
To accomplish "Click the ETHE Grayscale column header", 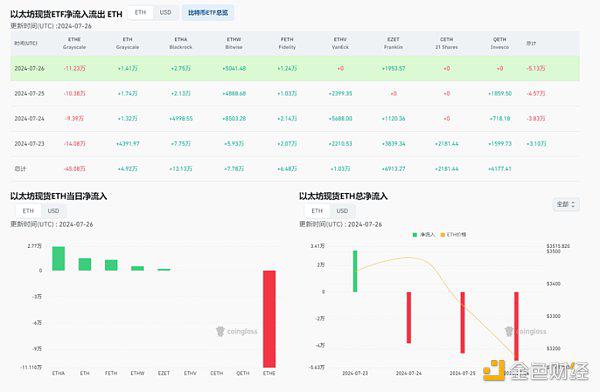I will click(x=74, y=43).
